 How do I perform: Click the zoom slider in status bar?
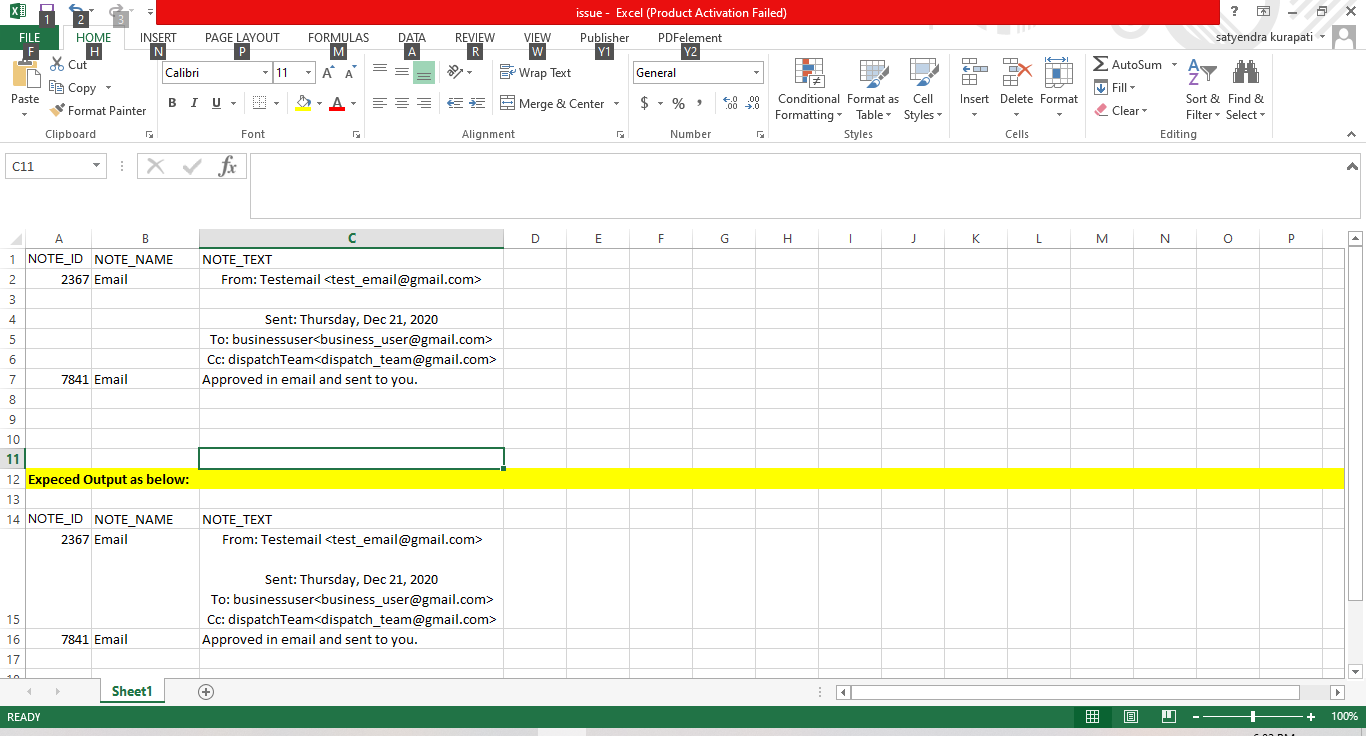pyautogui.click(x=1253, y=717)
